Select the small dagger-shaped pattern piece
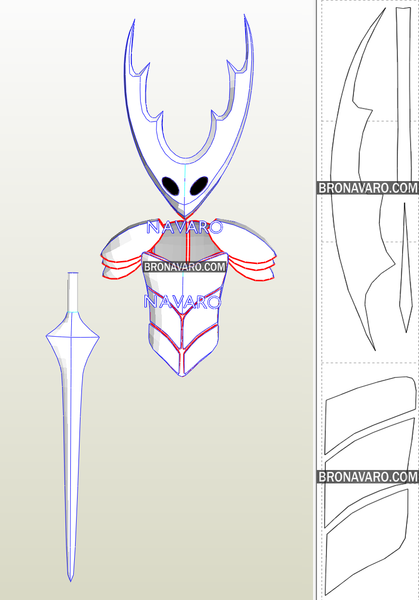 pos(405,268)
